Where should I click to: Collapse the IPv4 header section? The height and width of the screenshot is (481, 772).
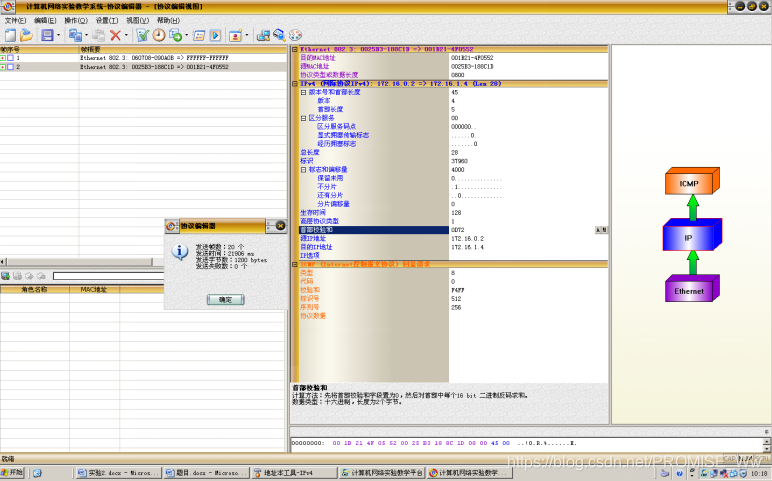pos(295,84)
